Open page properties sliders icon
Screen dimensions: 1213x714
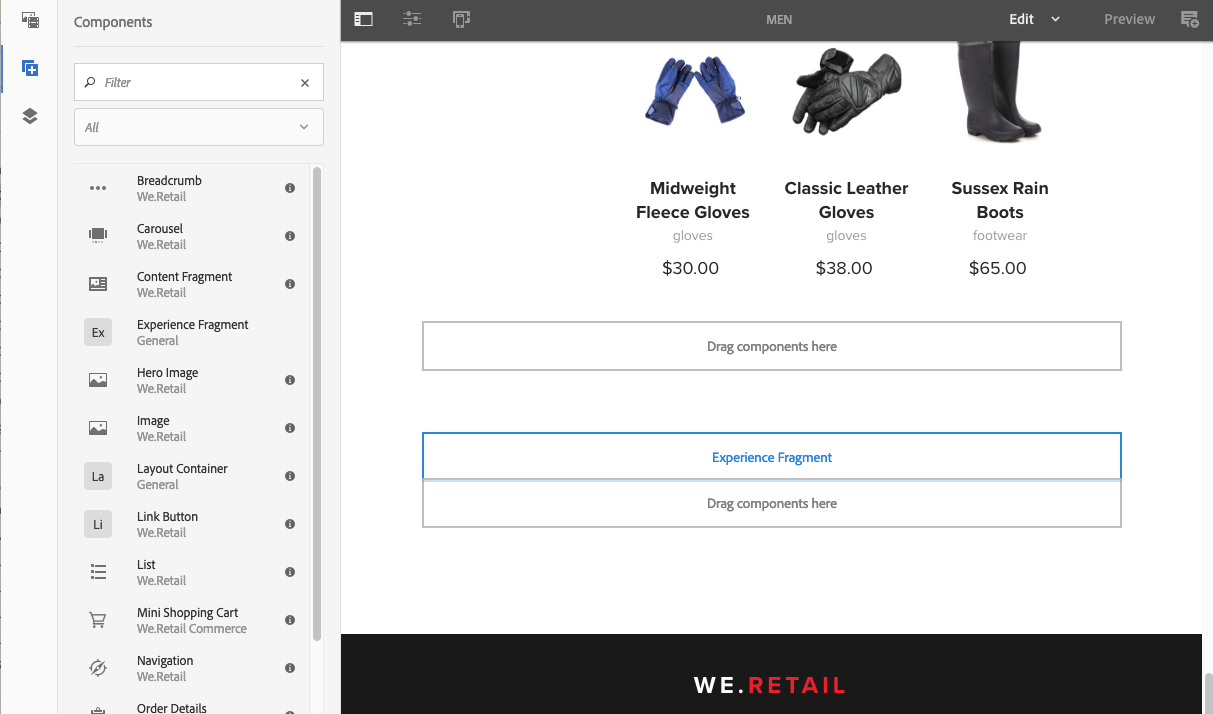(412, 19)
